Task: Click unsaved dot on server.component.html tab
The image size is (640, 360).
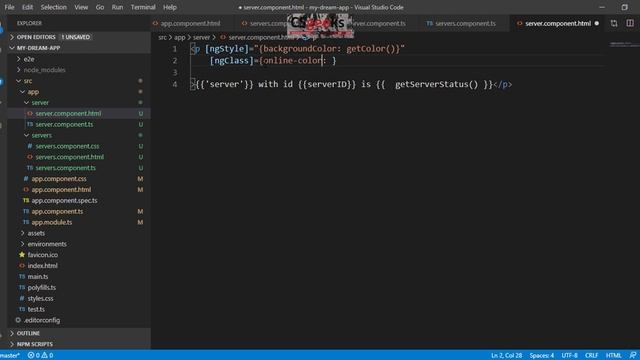Action: point(597,23)
